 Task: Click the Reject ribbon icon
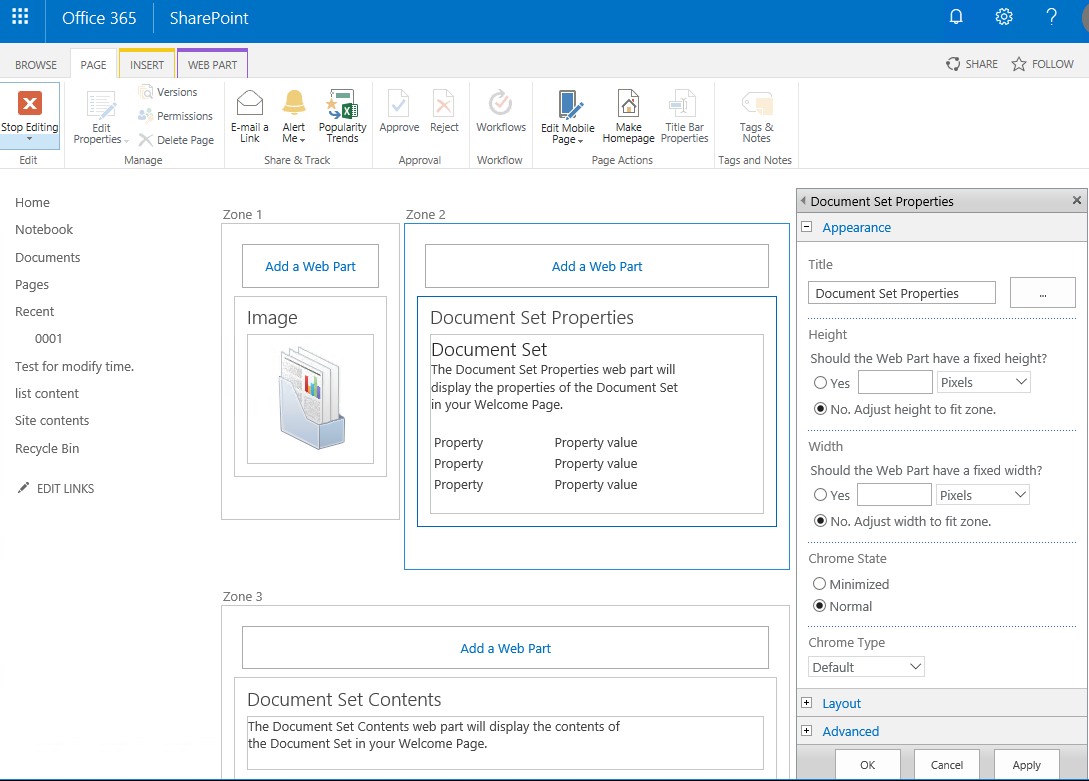(444, 103)
